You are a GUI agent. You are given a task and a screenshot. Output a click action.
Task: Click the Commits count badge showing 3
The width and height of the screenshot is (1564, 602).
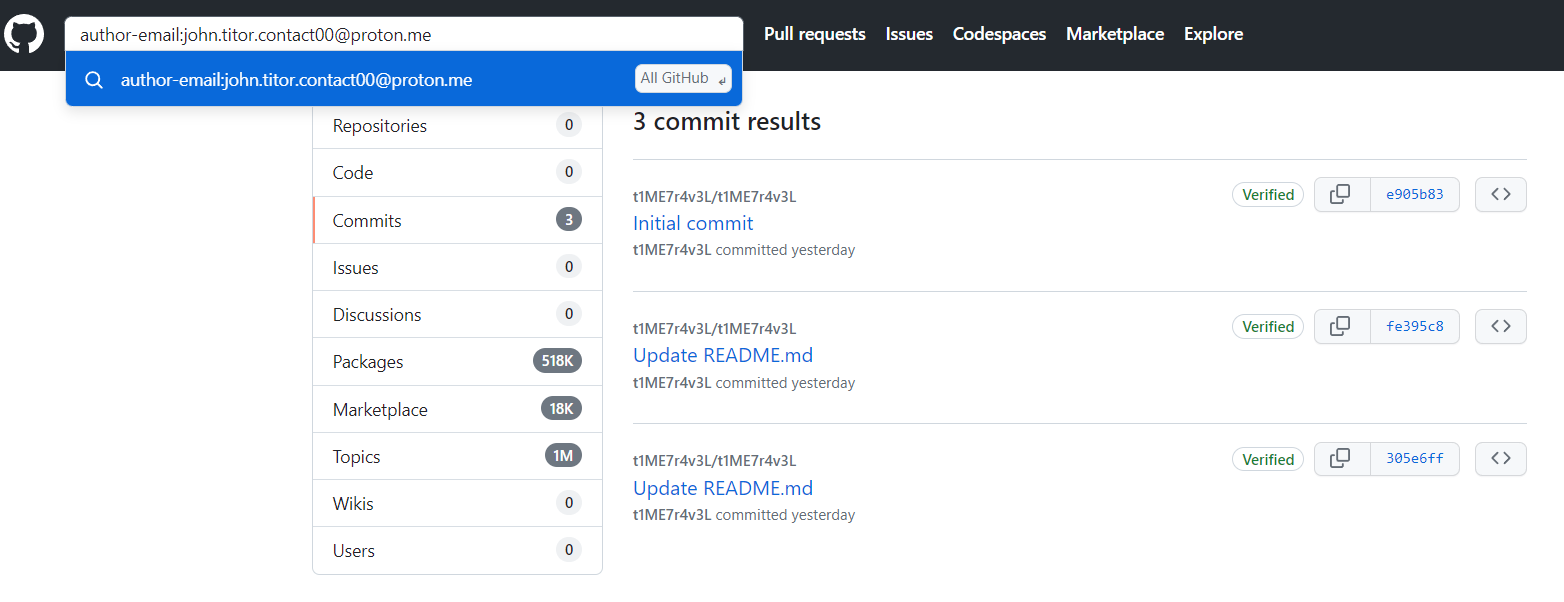569,220
